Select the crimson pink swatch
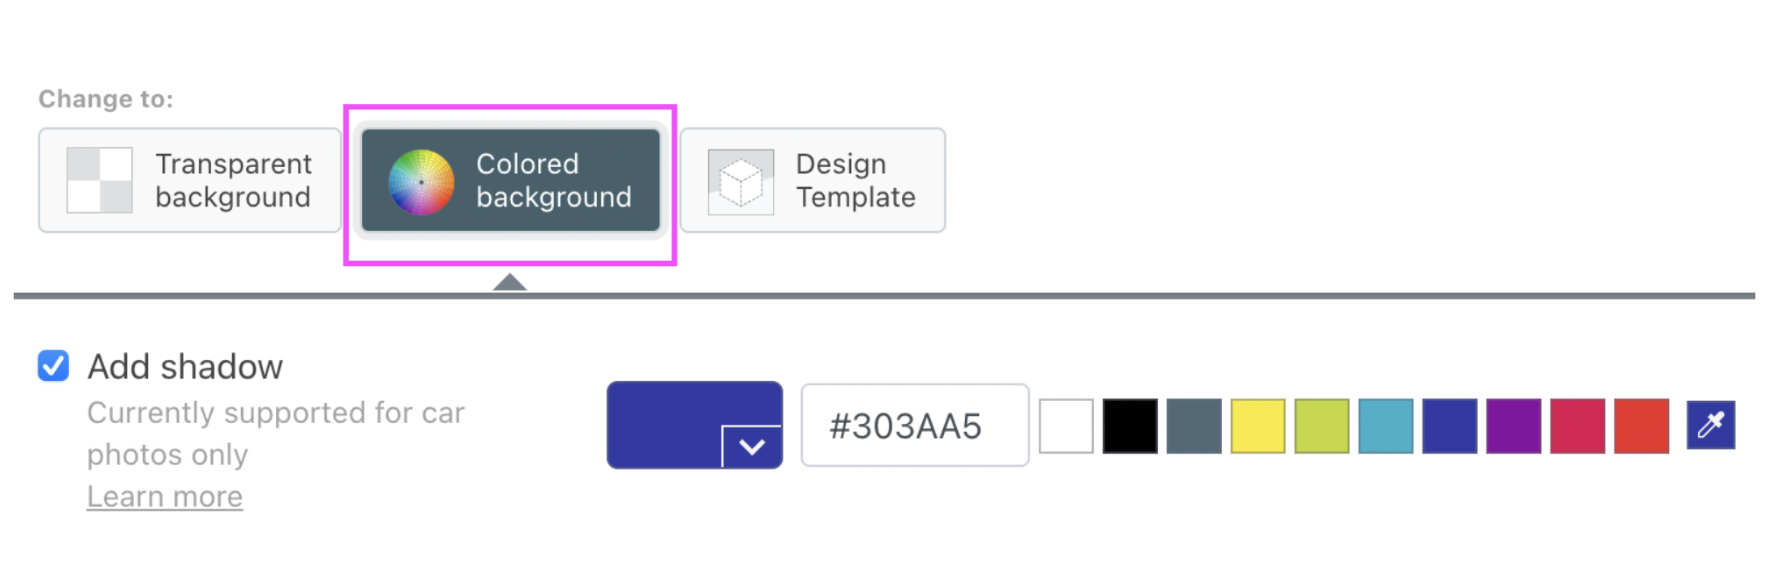Viewport: 1770px width, 586px height. (x=1578, y=426)
